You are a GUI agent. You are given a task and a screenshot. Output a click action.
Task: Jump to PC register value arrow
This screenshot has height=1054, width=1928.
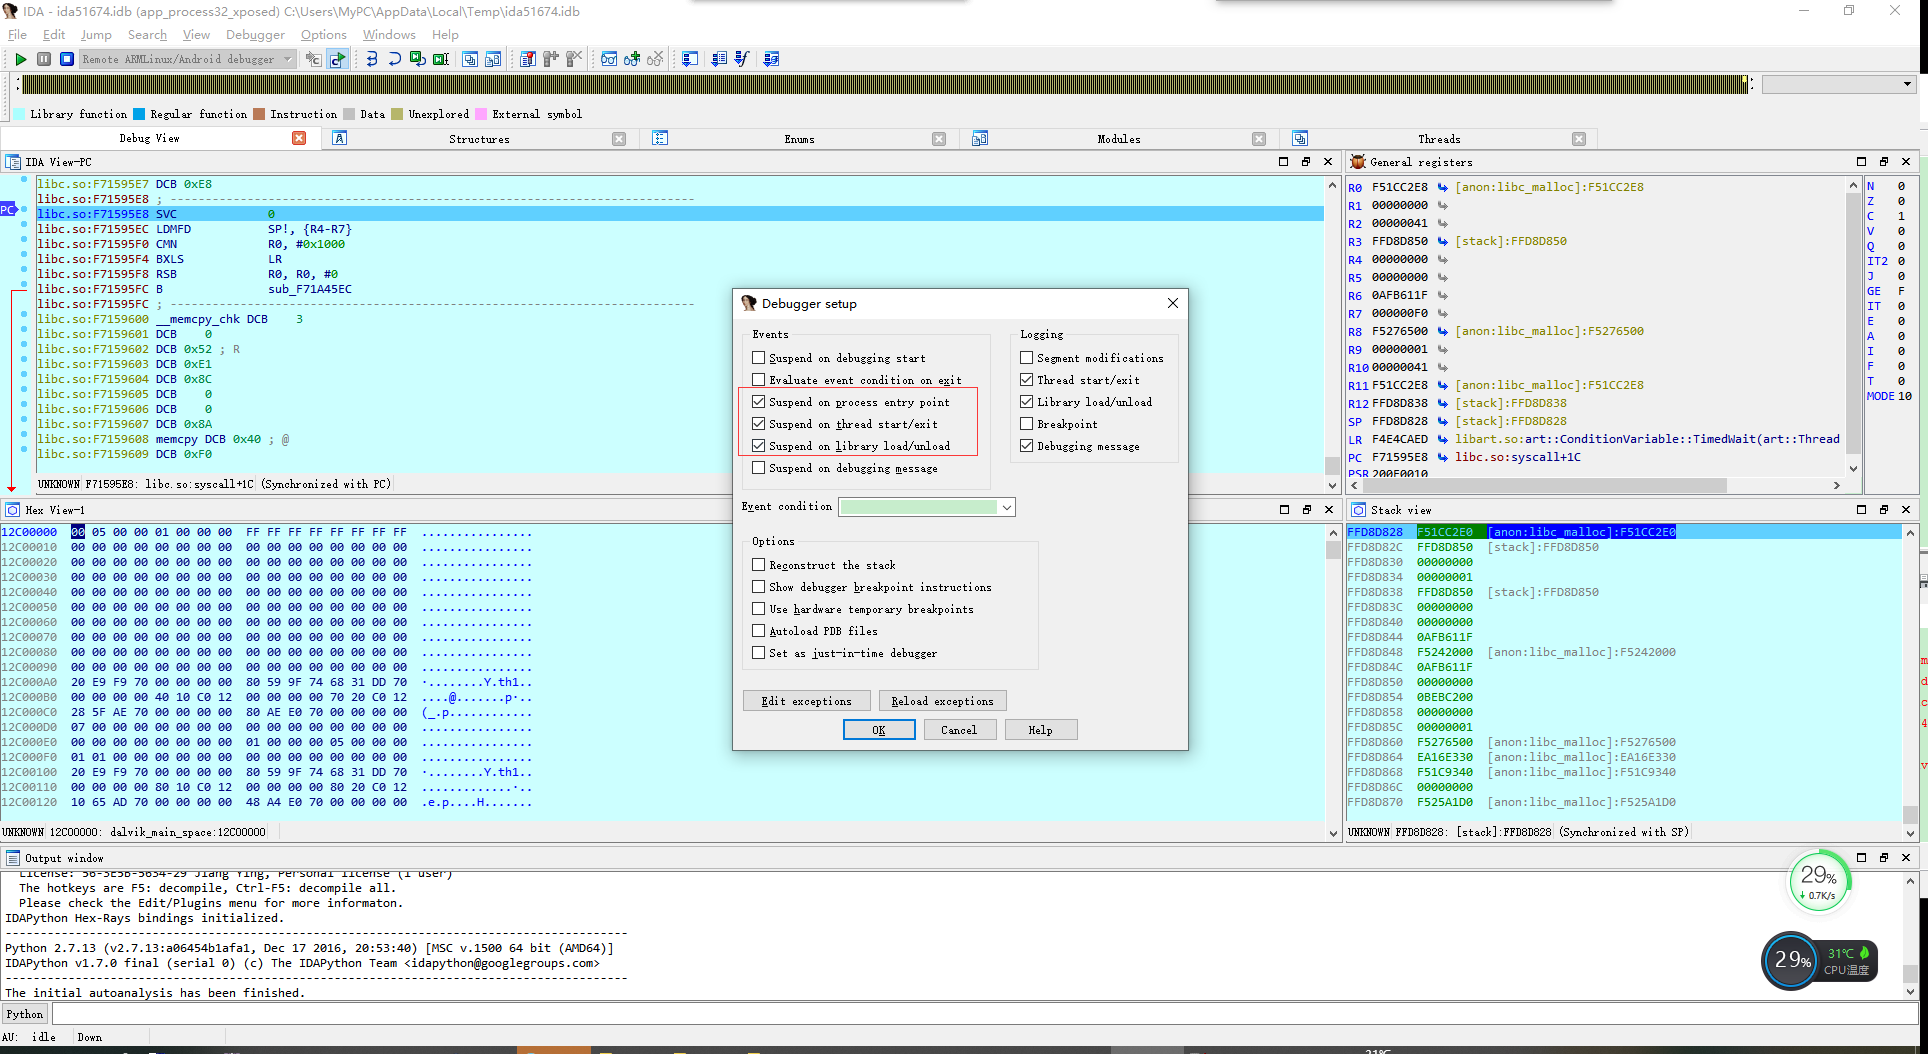[x=1442, y=457]
